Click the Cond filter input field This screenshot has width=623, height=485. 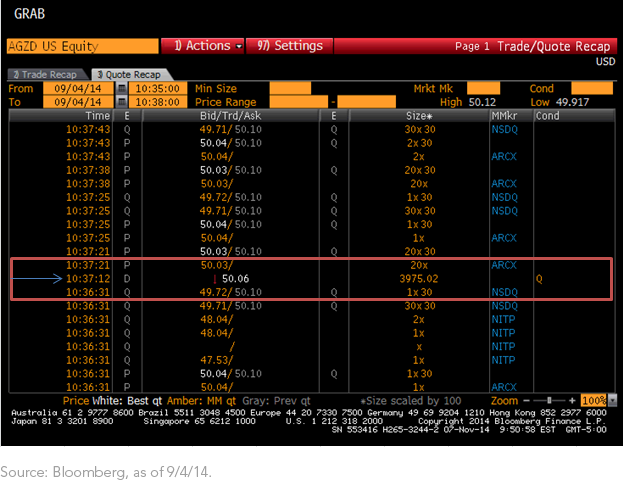click(592, 88)
